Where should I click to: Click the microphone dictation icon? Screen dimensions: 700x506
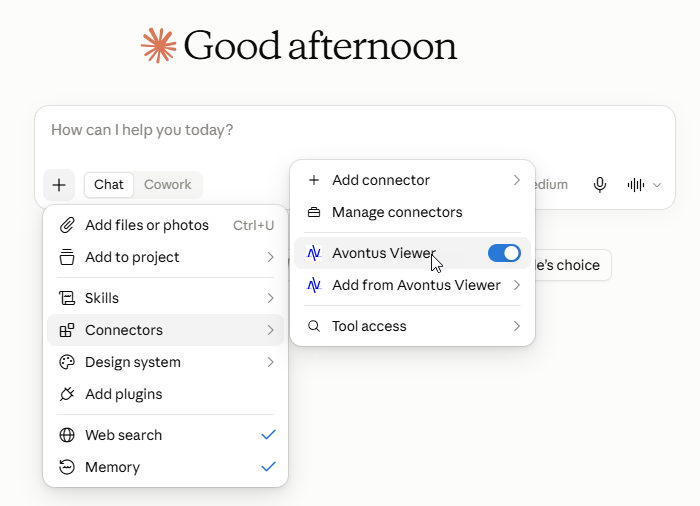pyautogui.click(x=600, y=185)
